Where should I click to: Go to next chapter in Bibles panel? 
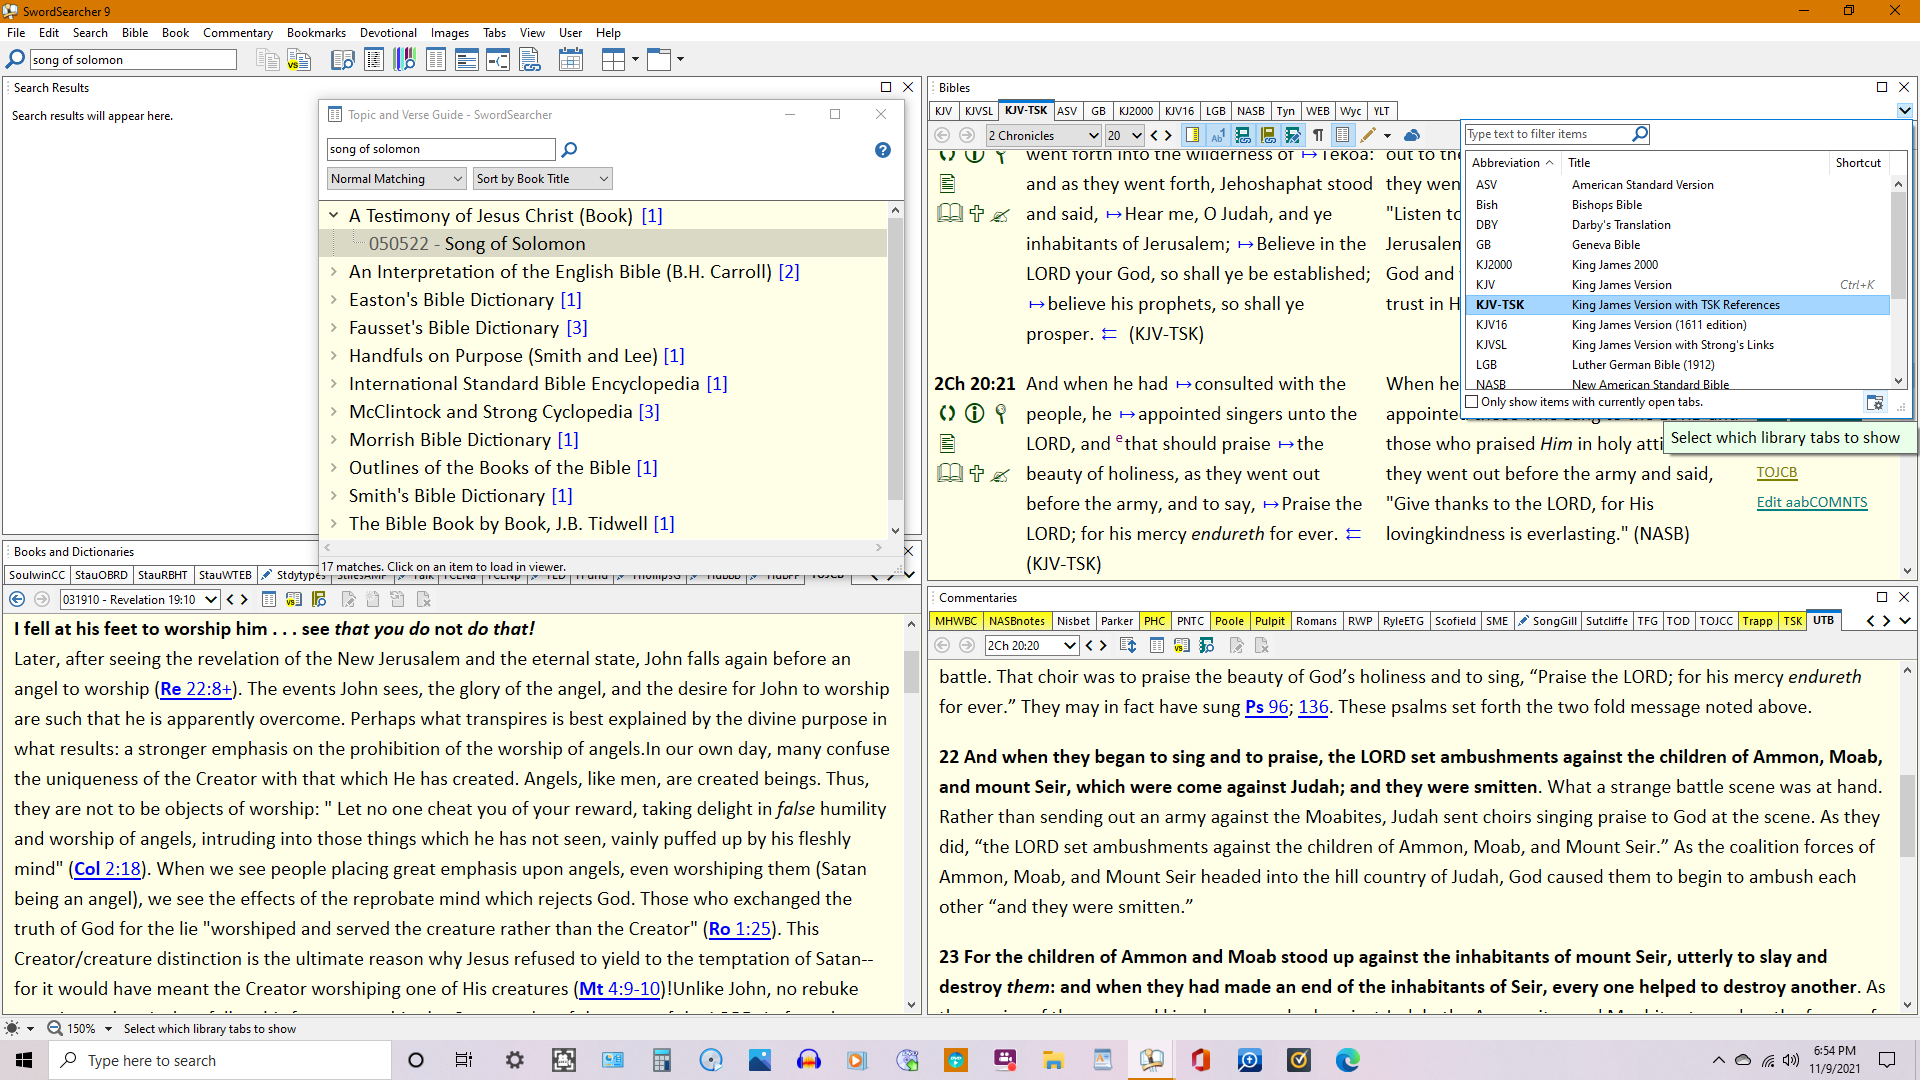tap(1168, 135)
